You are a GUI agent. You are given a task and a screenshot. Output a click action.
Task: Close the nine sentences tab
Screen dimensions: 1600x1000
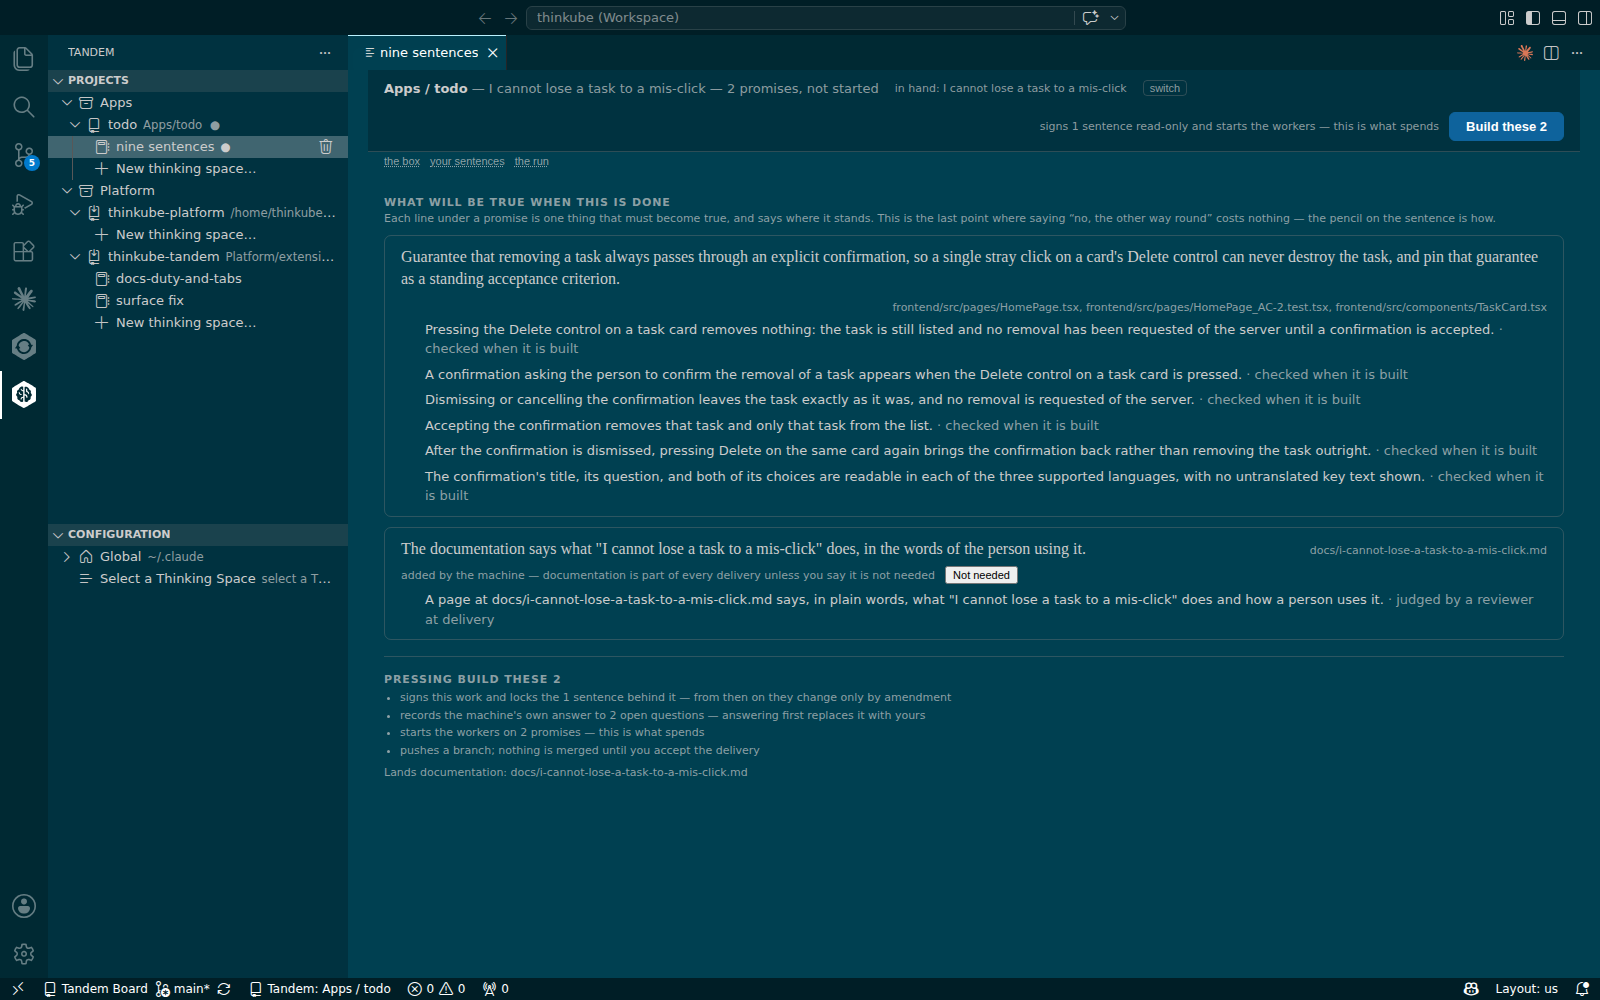tap(493, 53)
